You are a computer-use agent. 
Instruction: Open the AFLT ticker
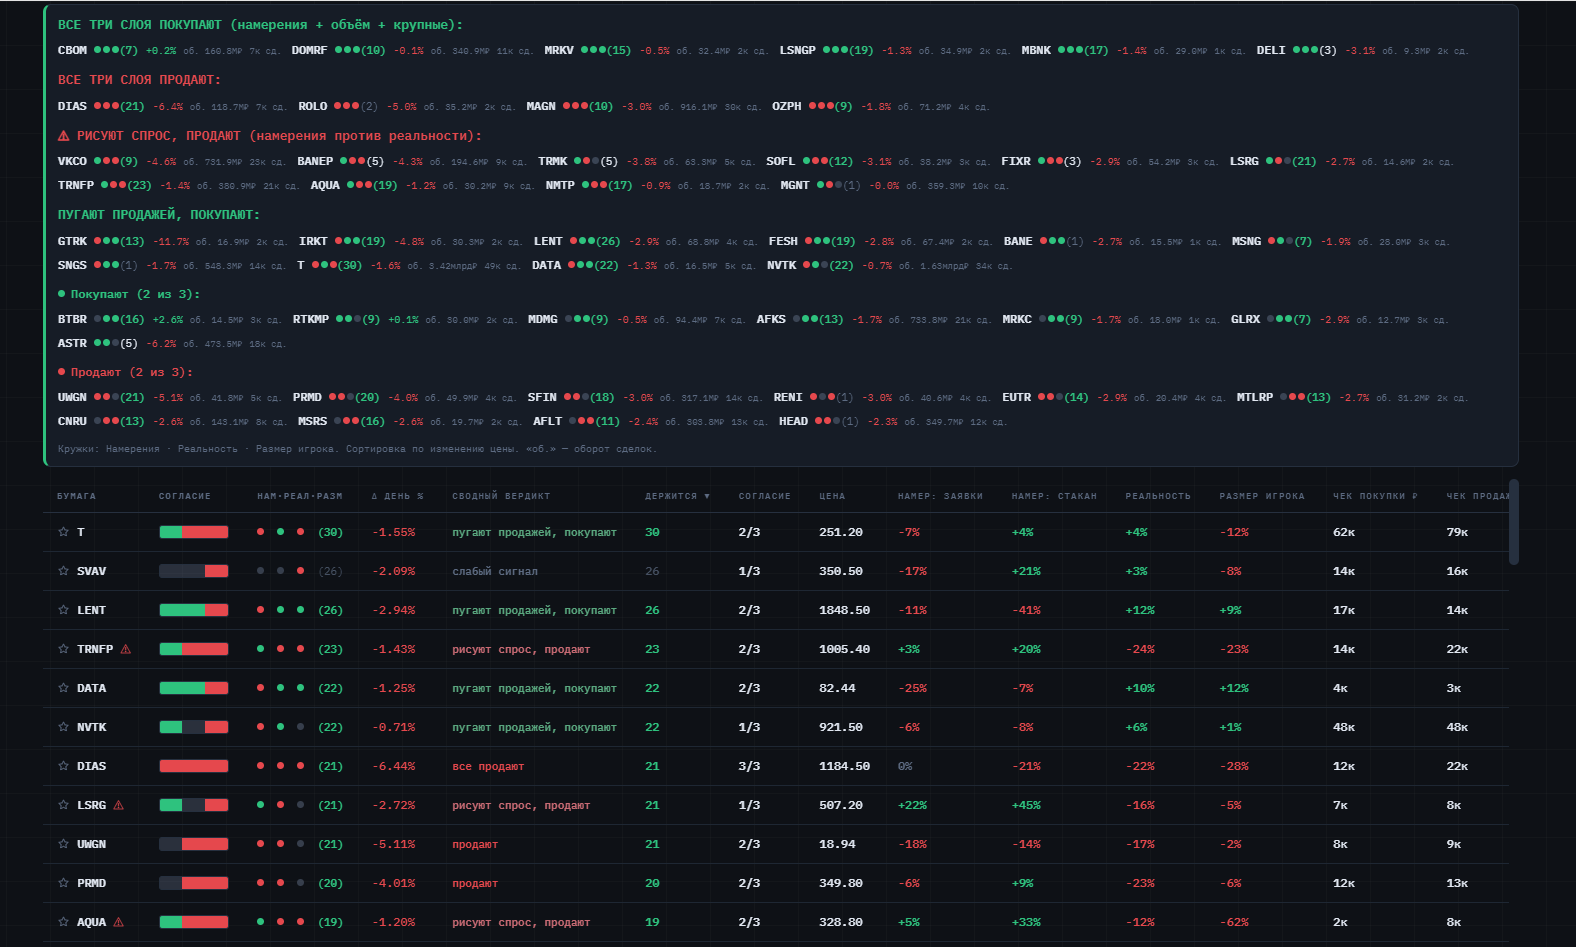pos(547,421)
